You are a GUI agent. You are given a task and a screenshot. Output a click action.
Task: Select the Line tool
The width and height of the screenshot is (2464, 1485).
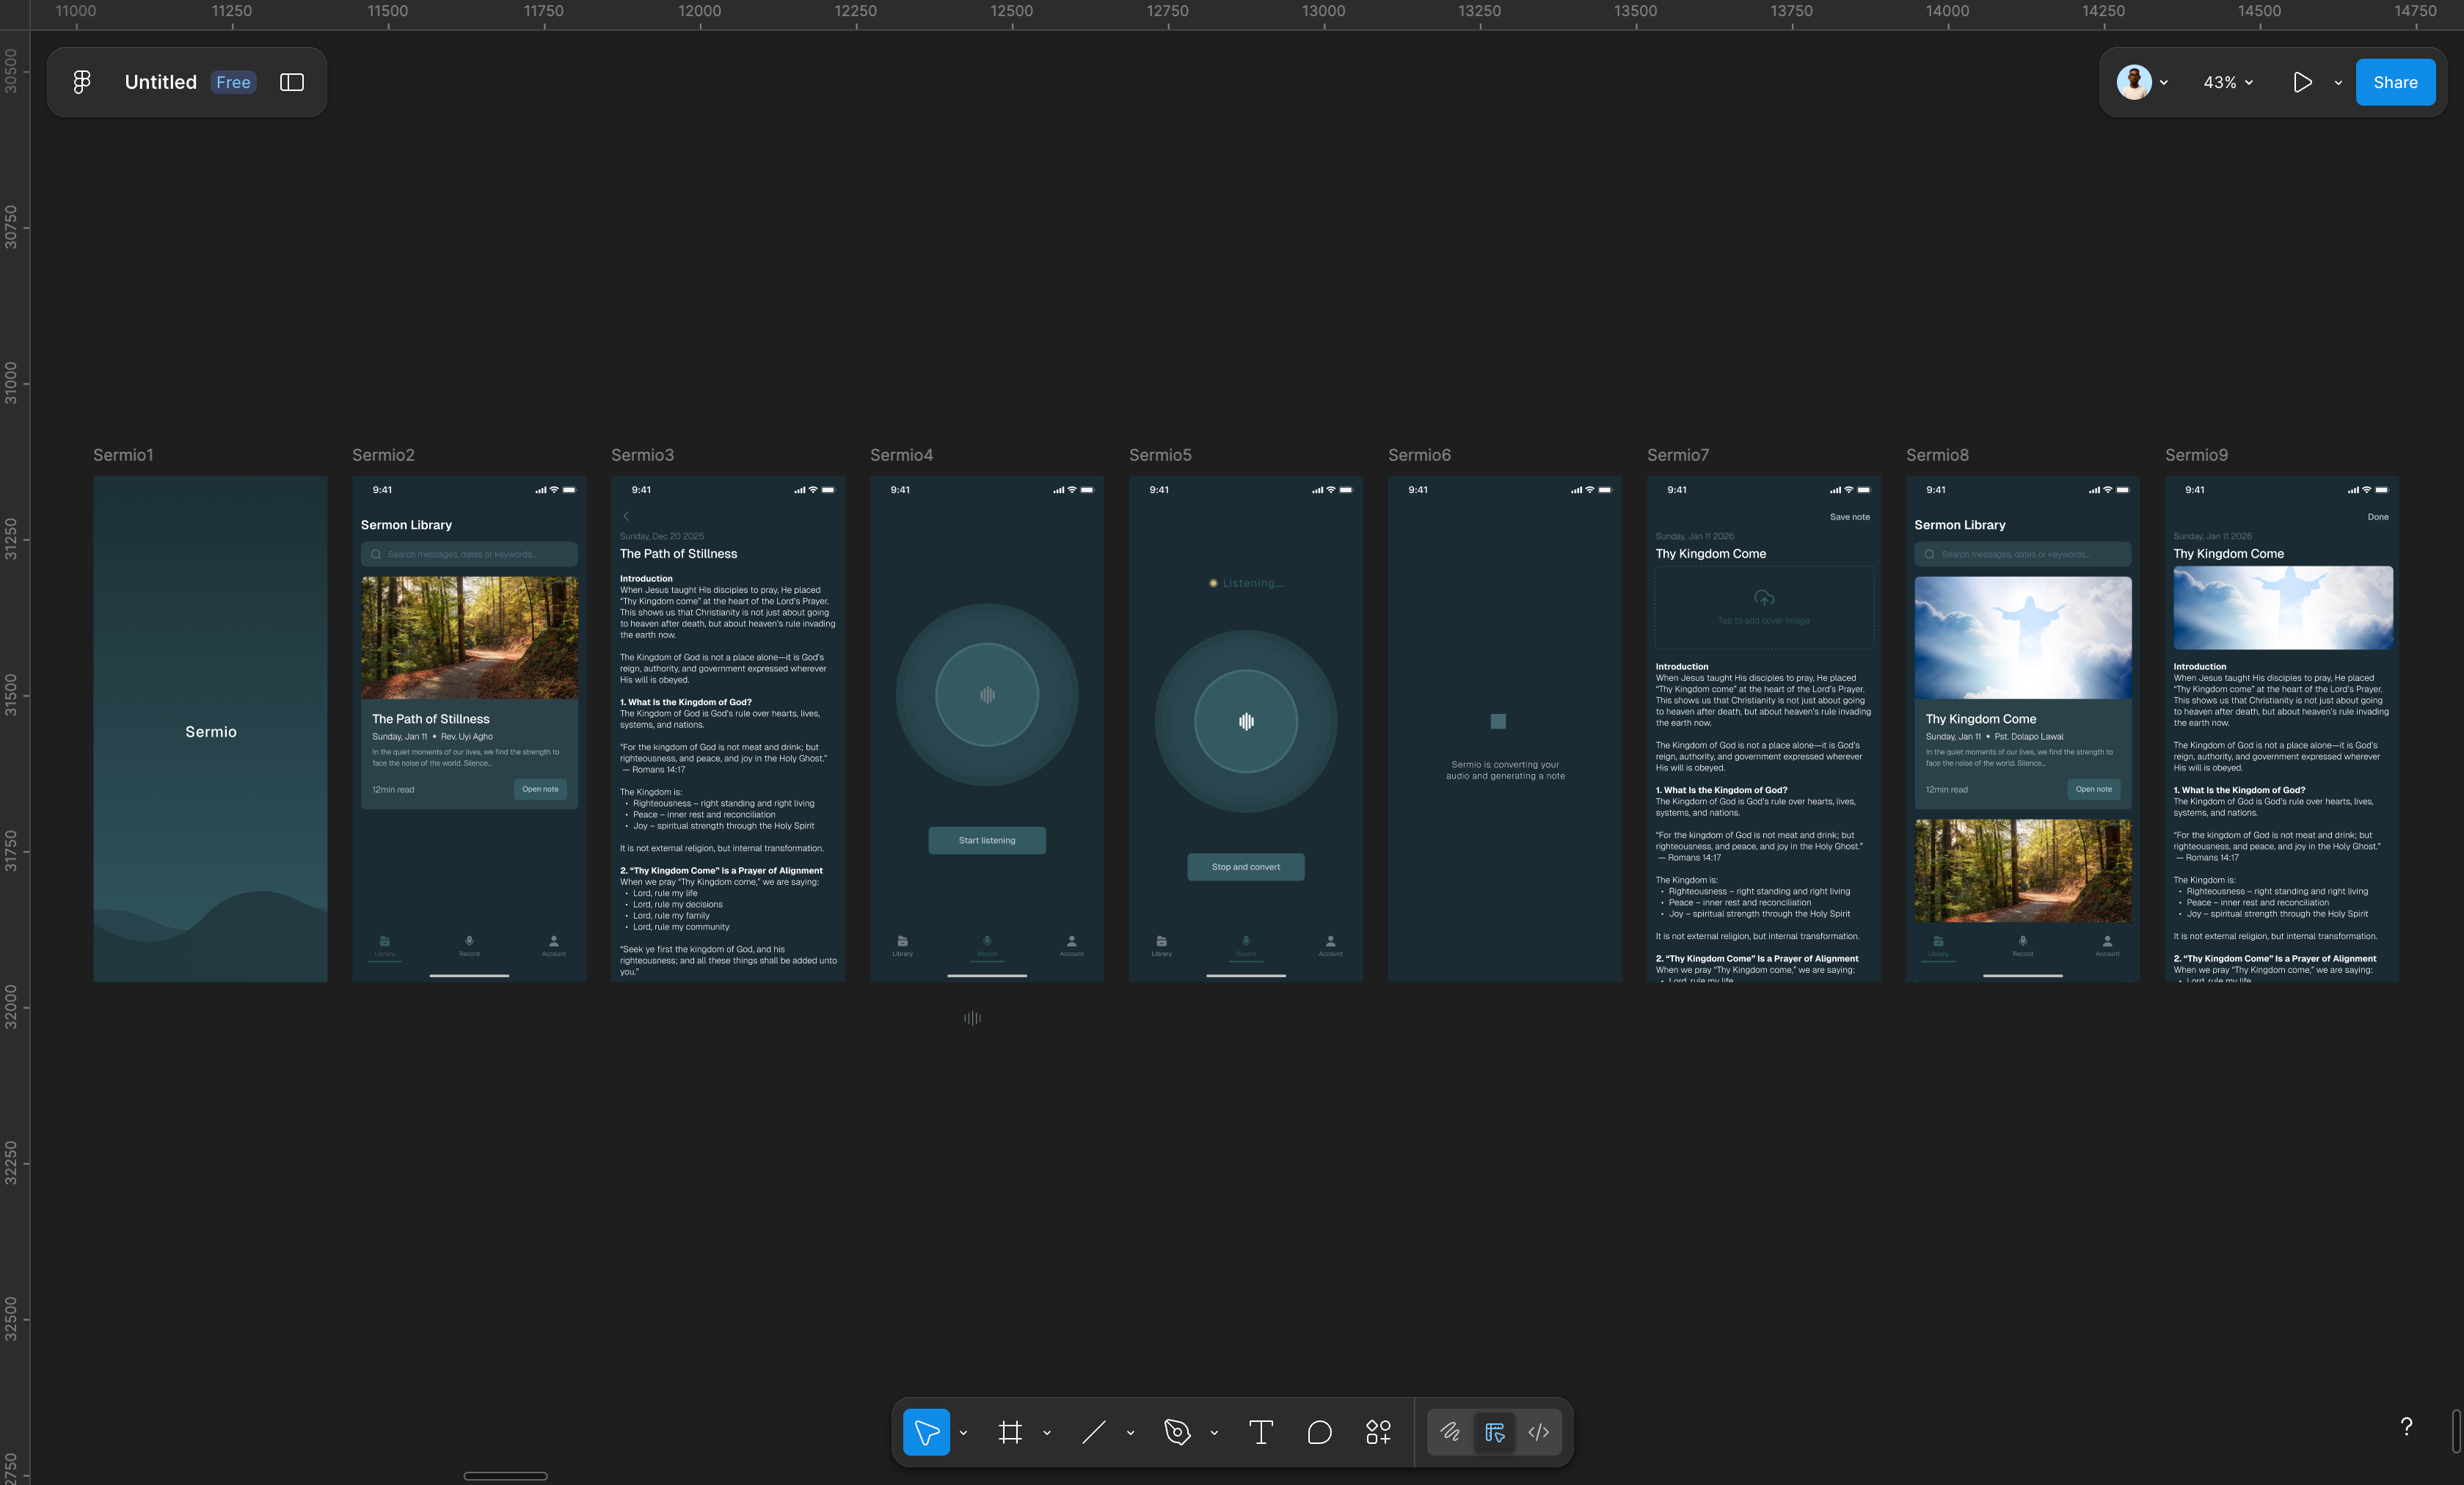pyautogui.click(x=1093, y=1432)
